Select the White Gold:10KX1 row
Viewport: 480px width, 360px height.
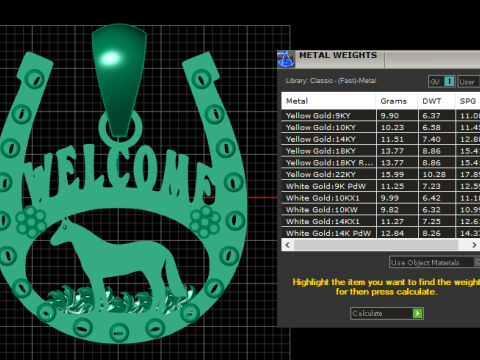[x=381, y=198]
